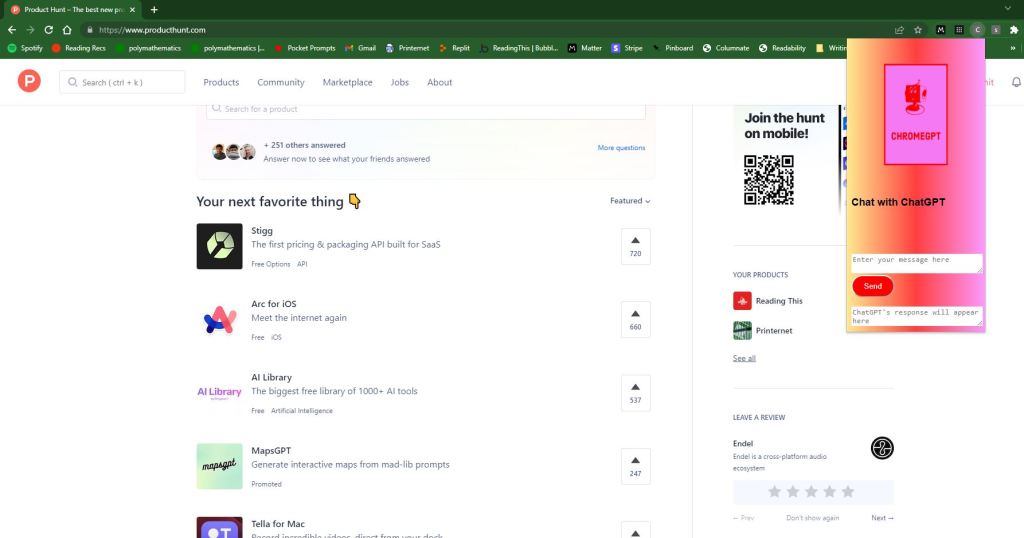This screenshot has width=1024, height=538.
Task: Open the Featured sort dropdown
Action: pyautogui.click(x=630, y=201)
